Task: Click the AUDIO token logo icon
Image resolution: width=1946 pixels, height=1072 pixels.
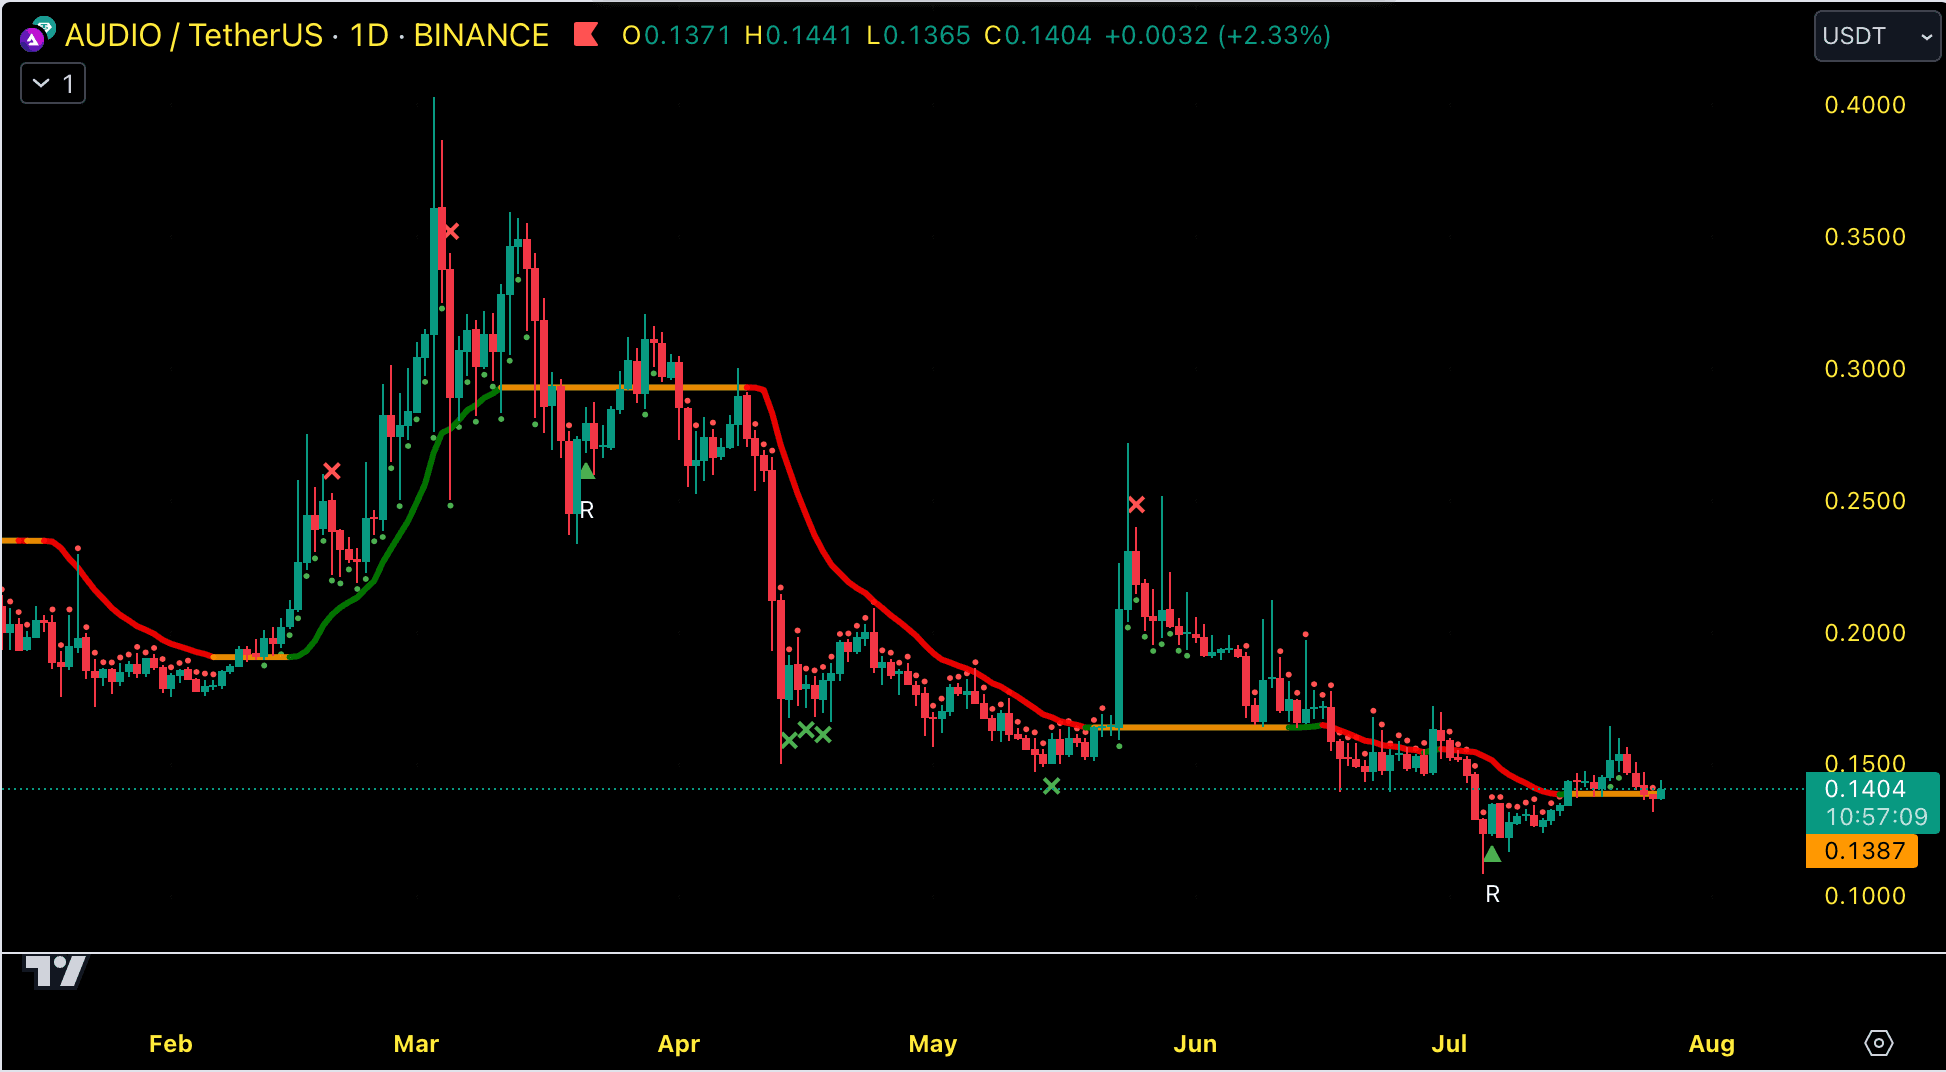Action: pos(37,35)
